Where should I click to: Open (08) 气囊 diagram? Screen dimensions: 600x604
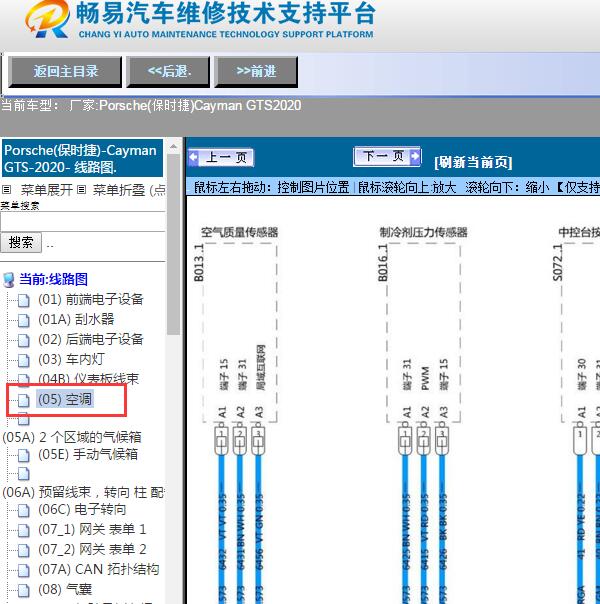65,590
